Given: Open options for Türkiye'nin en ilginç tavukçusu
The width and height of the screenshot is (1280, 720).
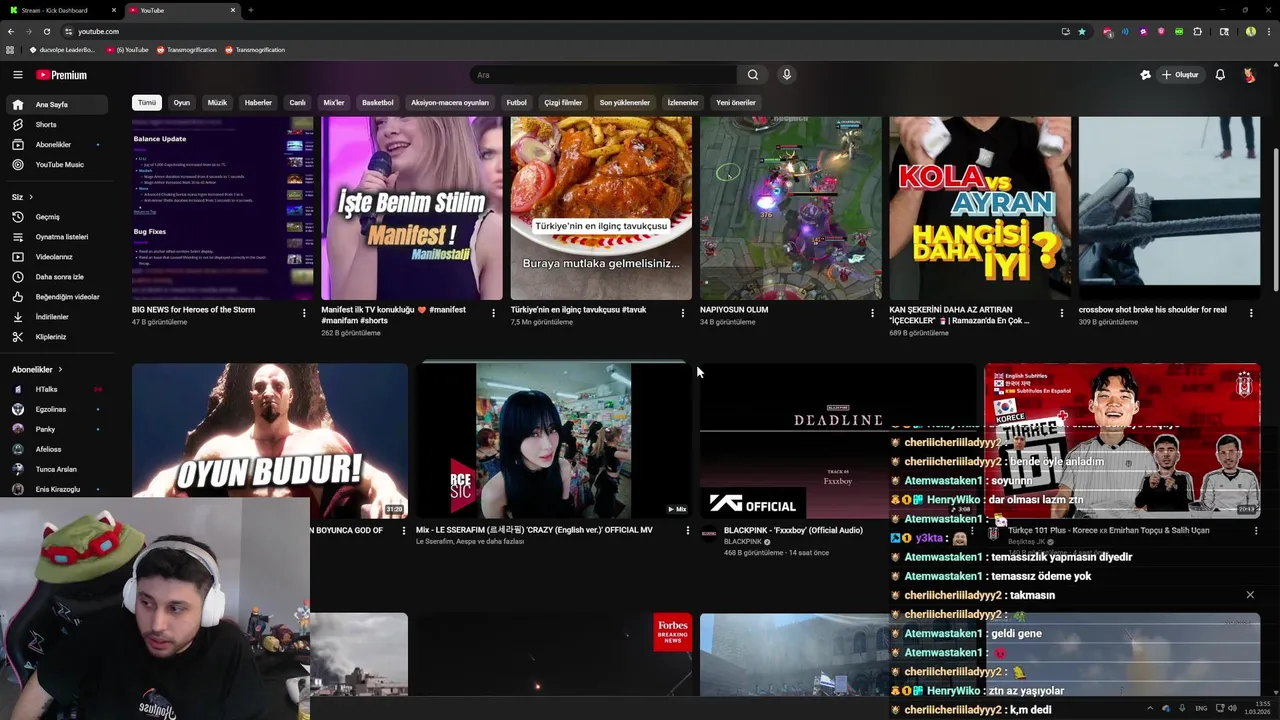Looking at the screenshot, I should coord(683,313).
